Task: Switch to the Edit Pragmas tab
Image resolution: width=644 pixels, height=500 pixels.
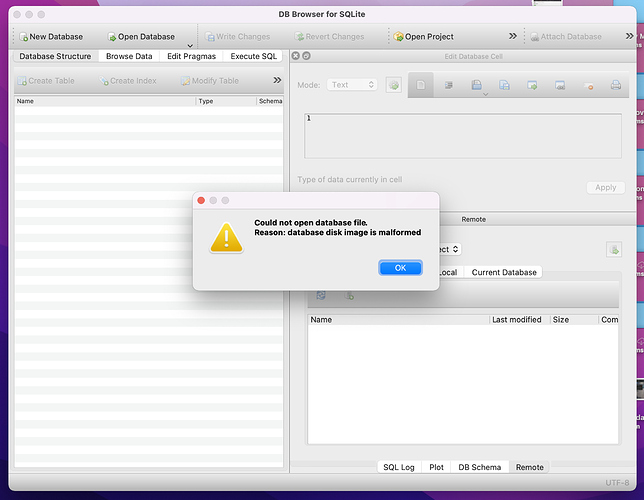Action: [191, 56]
